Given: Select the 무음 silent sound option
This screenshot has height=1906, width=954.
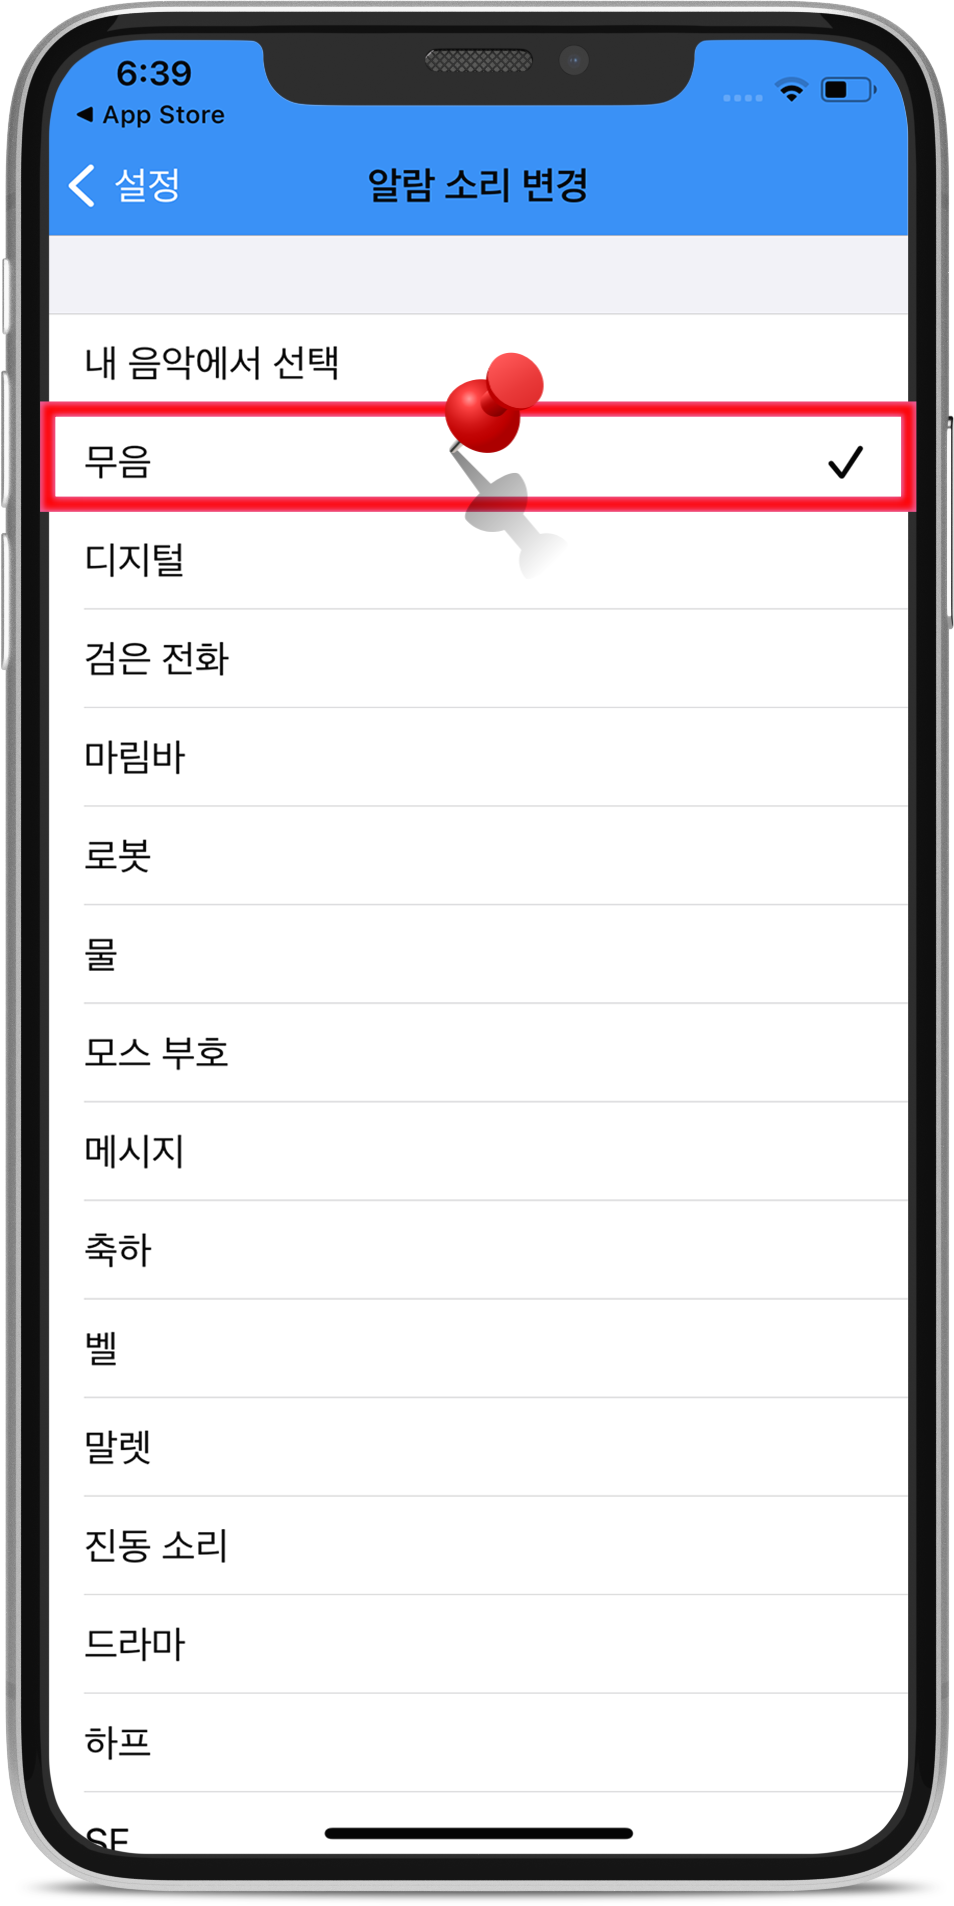Looking at the screenshot, I should click(478, 461).
